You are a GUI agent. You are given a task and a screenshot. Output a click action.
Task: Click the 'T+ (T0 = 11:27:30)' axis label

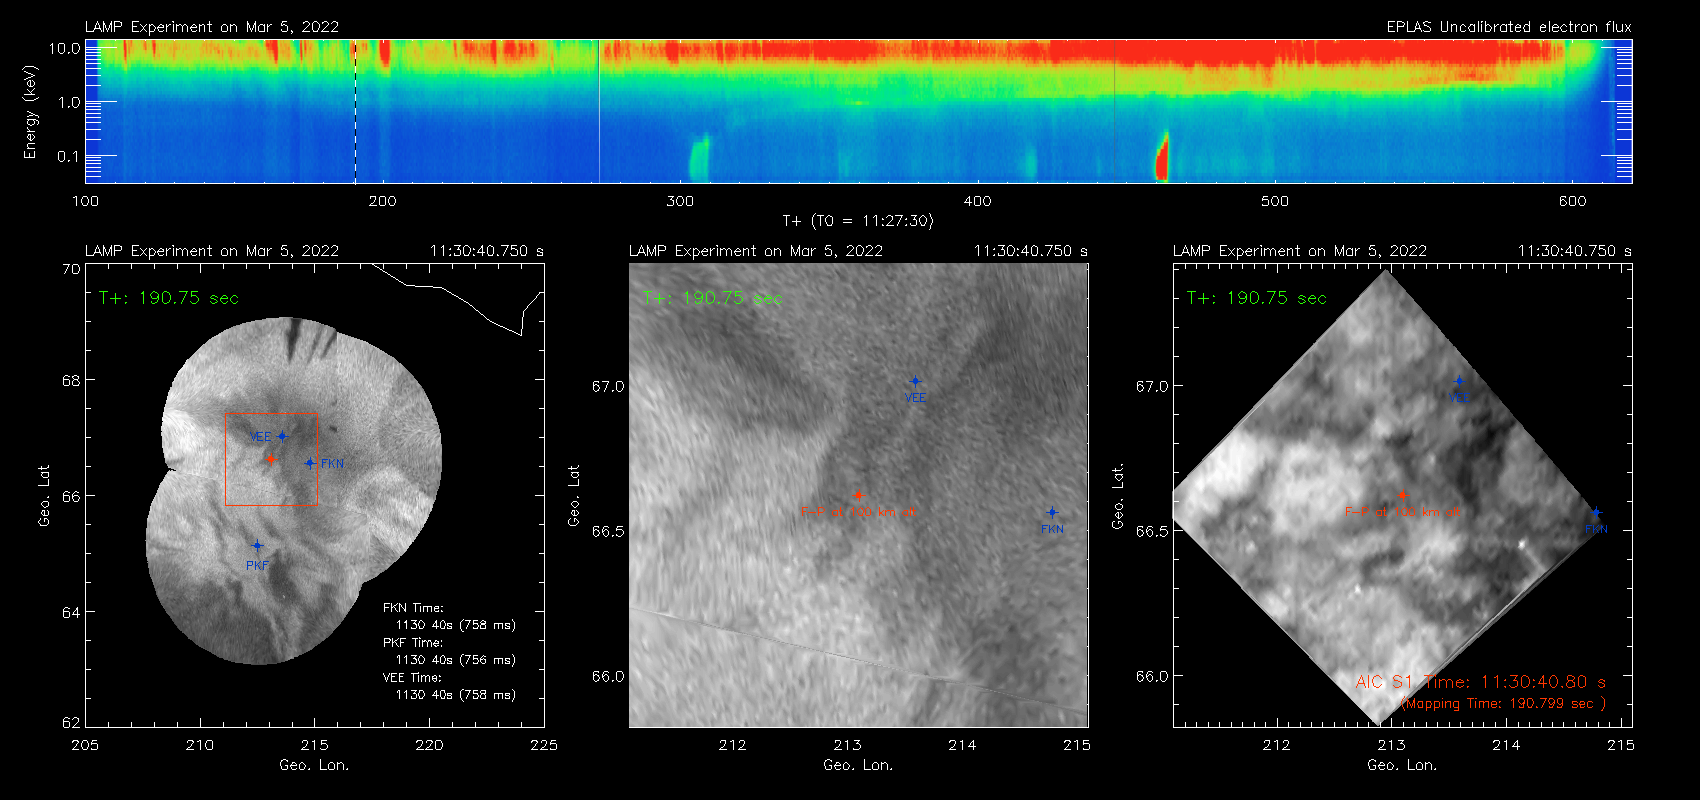click(857, 221)
